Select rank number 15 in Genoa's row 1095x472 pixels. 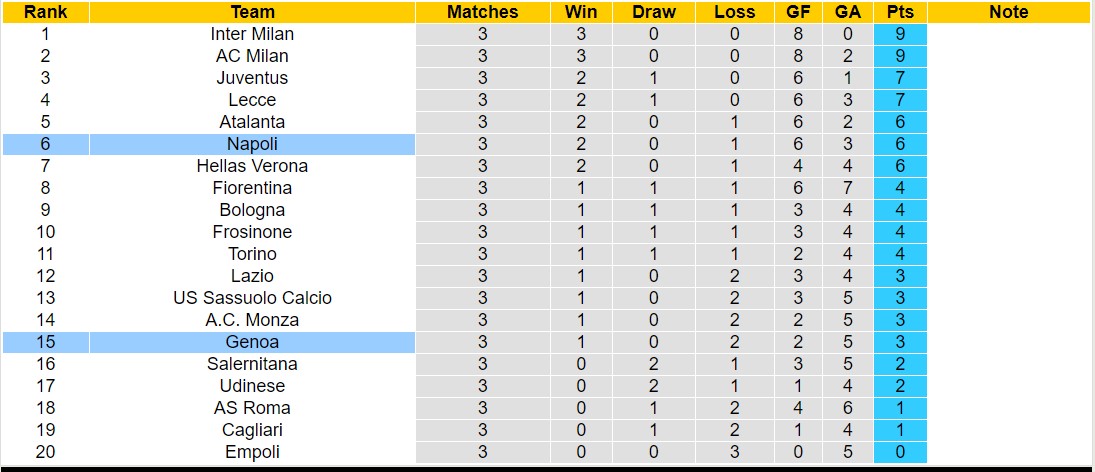click(45, 342)
